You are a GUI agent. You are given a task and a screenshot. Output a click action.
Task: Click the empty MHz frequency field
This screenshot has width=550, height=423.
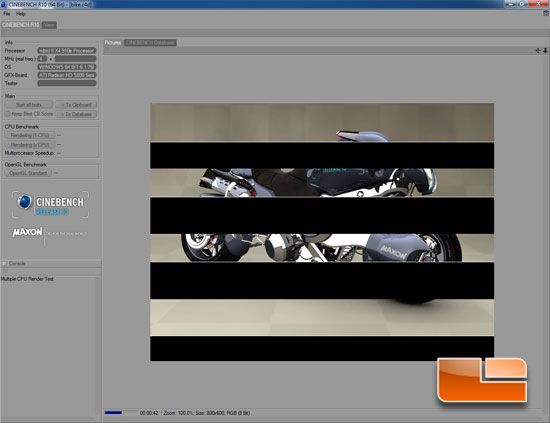pyautogui.click(x=75, y=59)
